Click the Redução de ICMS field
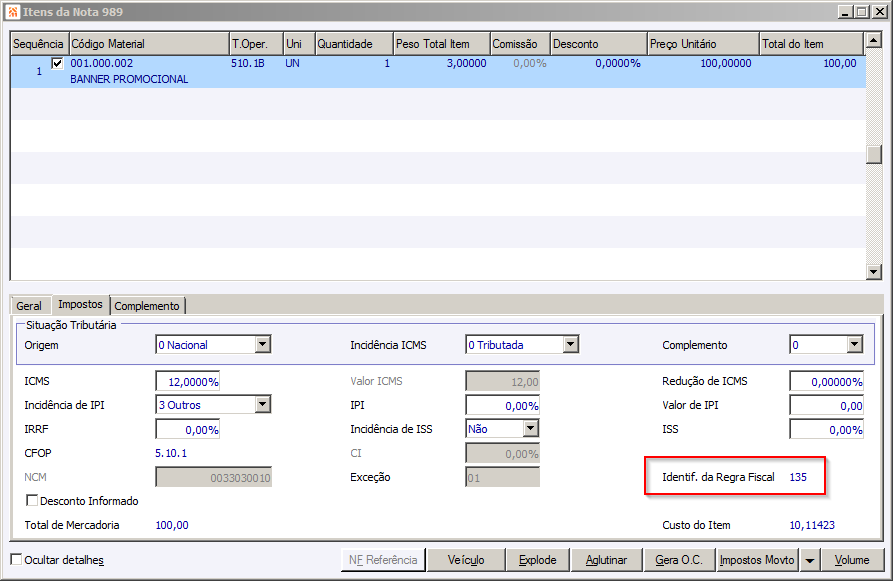This screenshot has height=581, width=893. click(x=826, y=382)
